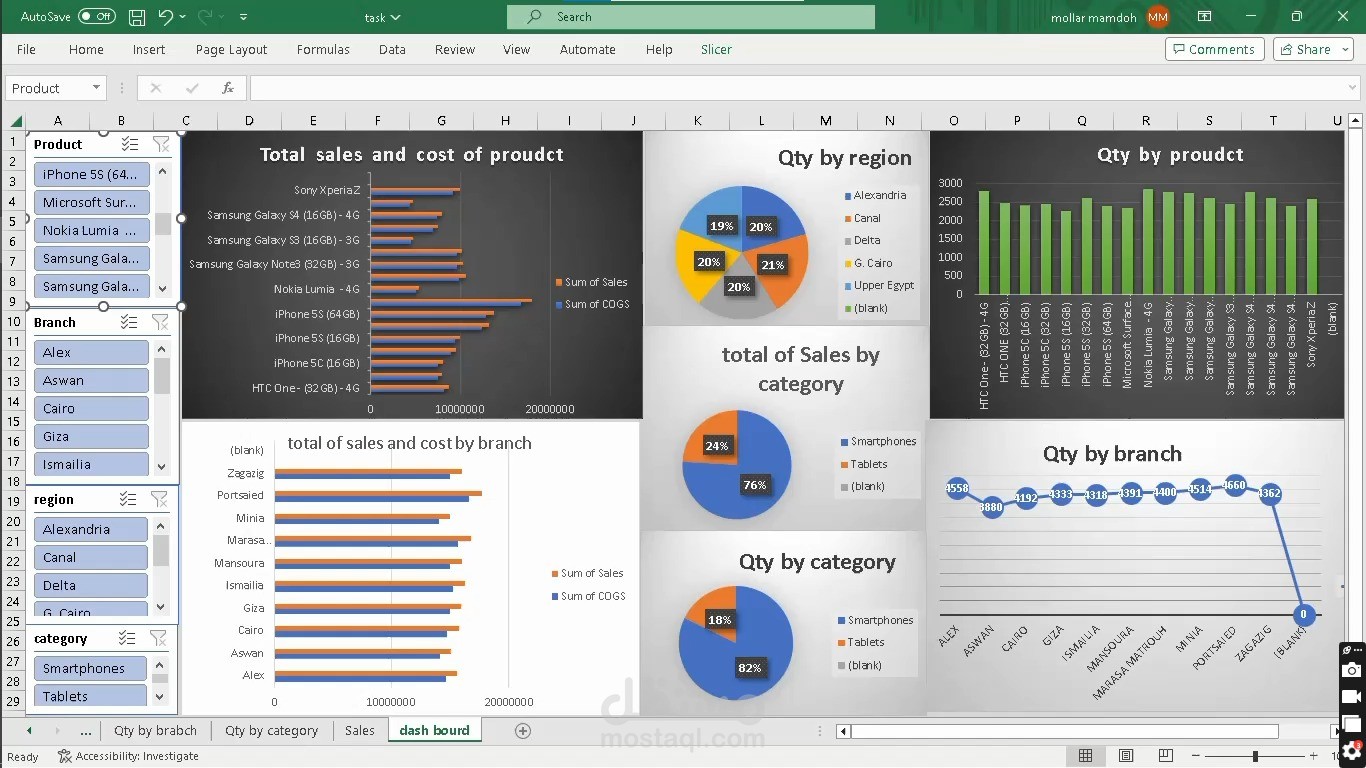
Task: Click the Insert Function fx icon
Action: (x=228, y=88)
